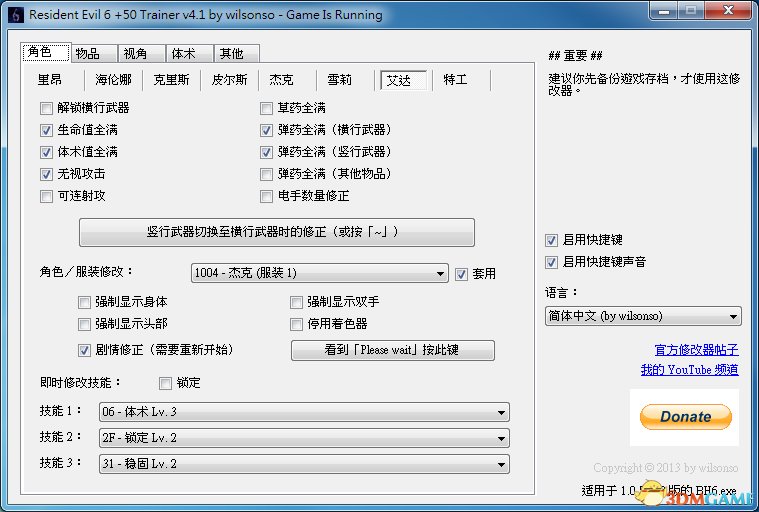Open the 语言 language dropdown
The height and width of the screenshot is (512, 759).
[x=643, y=316]
